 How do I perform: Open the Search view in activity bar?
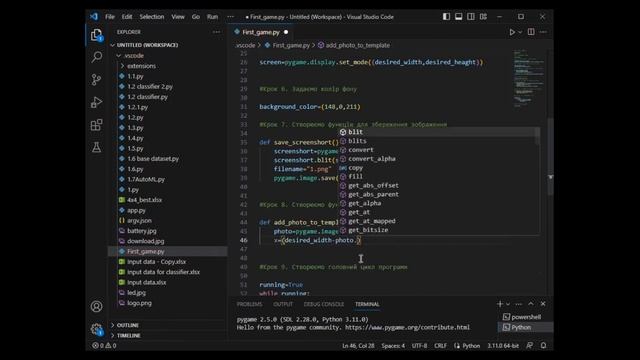point(96,57)
